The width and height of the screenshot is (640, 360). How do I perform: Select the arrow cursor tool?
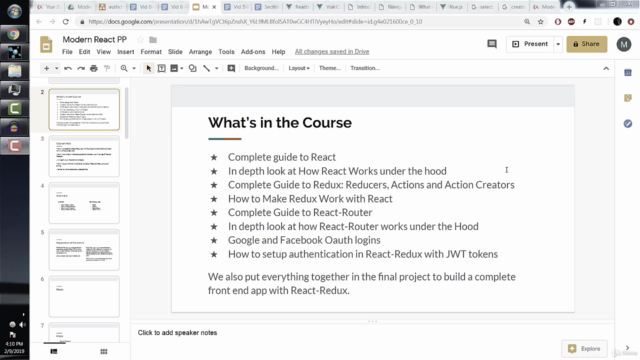149,68
